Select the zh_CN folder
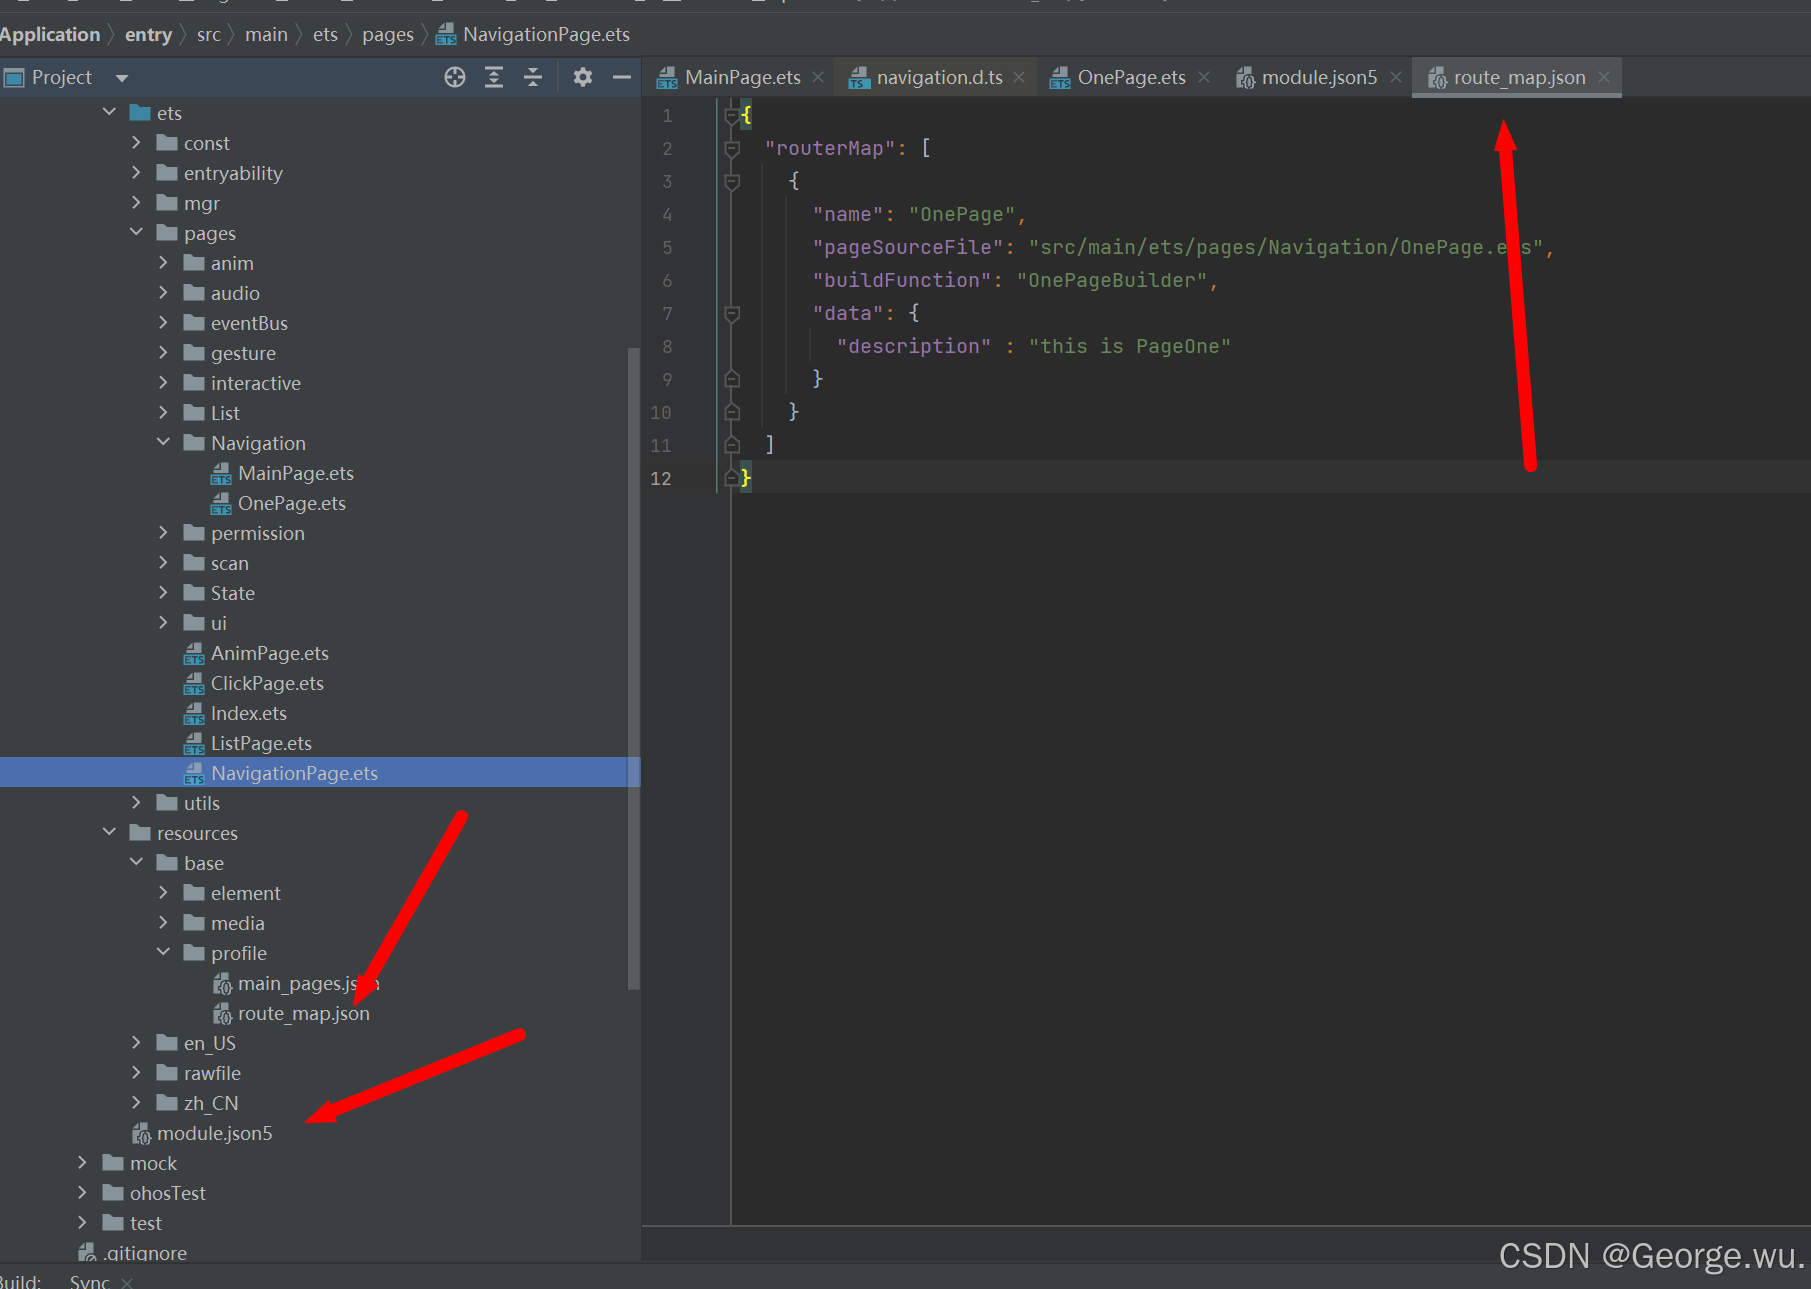The width and height of the screenshot is (1811, 1289). 211,1103
